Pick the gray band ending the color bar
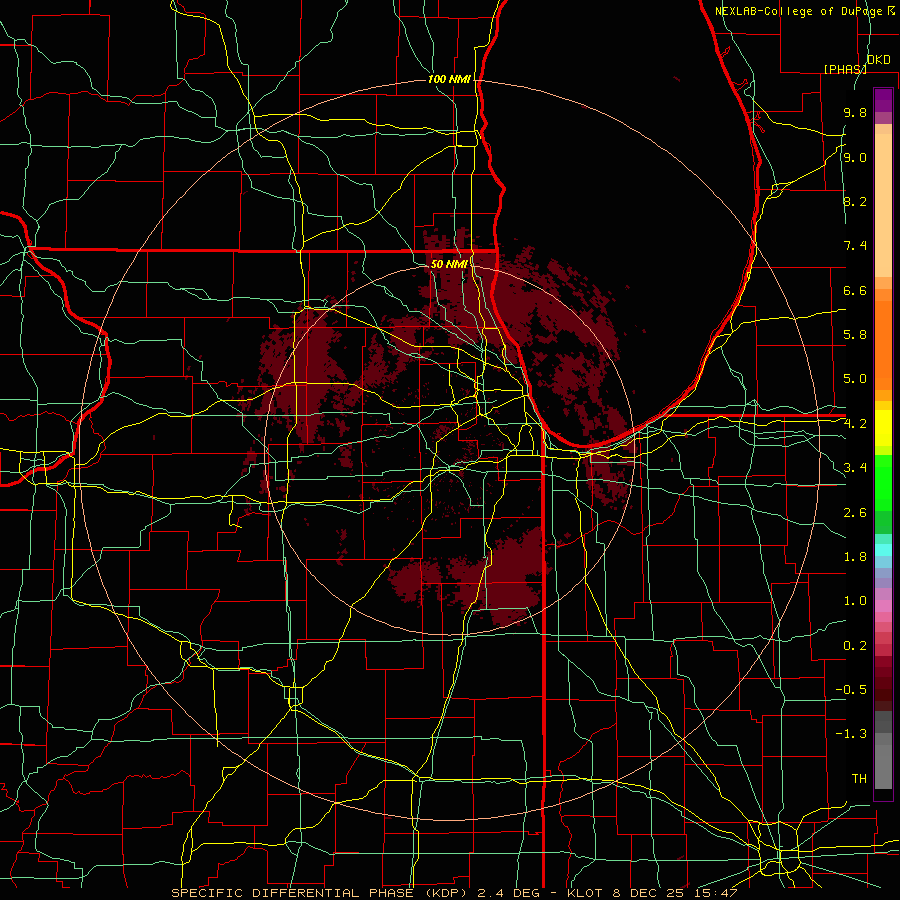The height and width of the screenshot is (900, 900). click(x=883, y=766)
